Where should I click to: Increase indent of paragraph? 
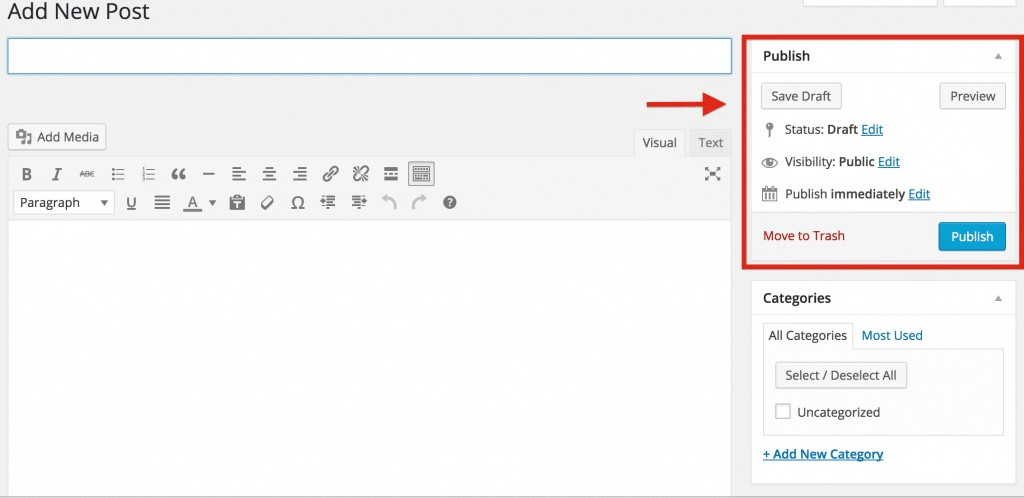coord(359,203)
